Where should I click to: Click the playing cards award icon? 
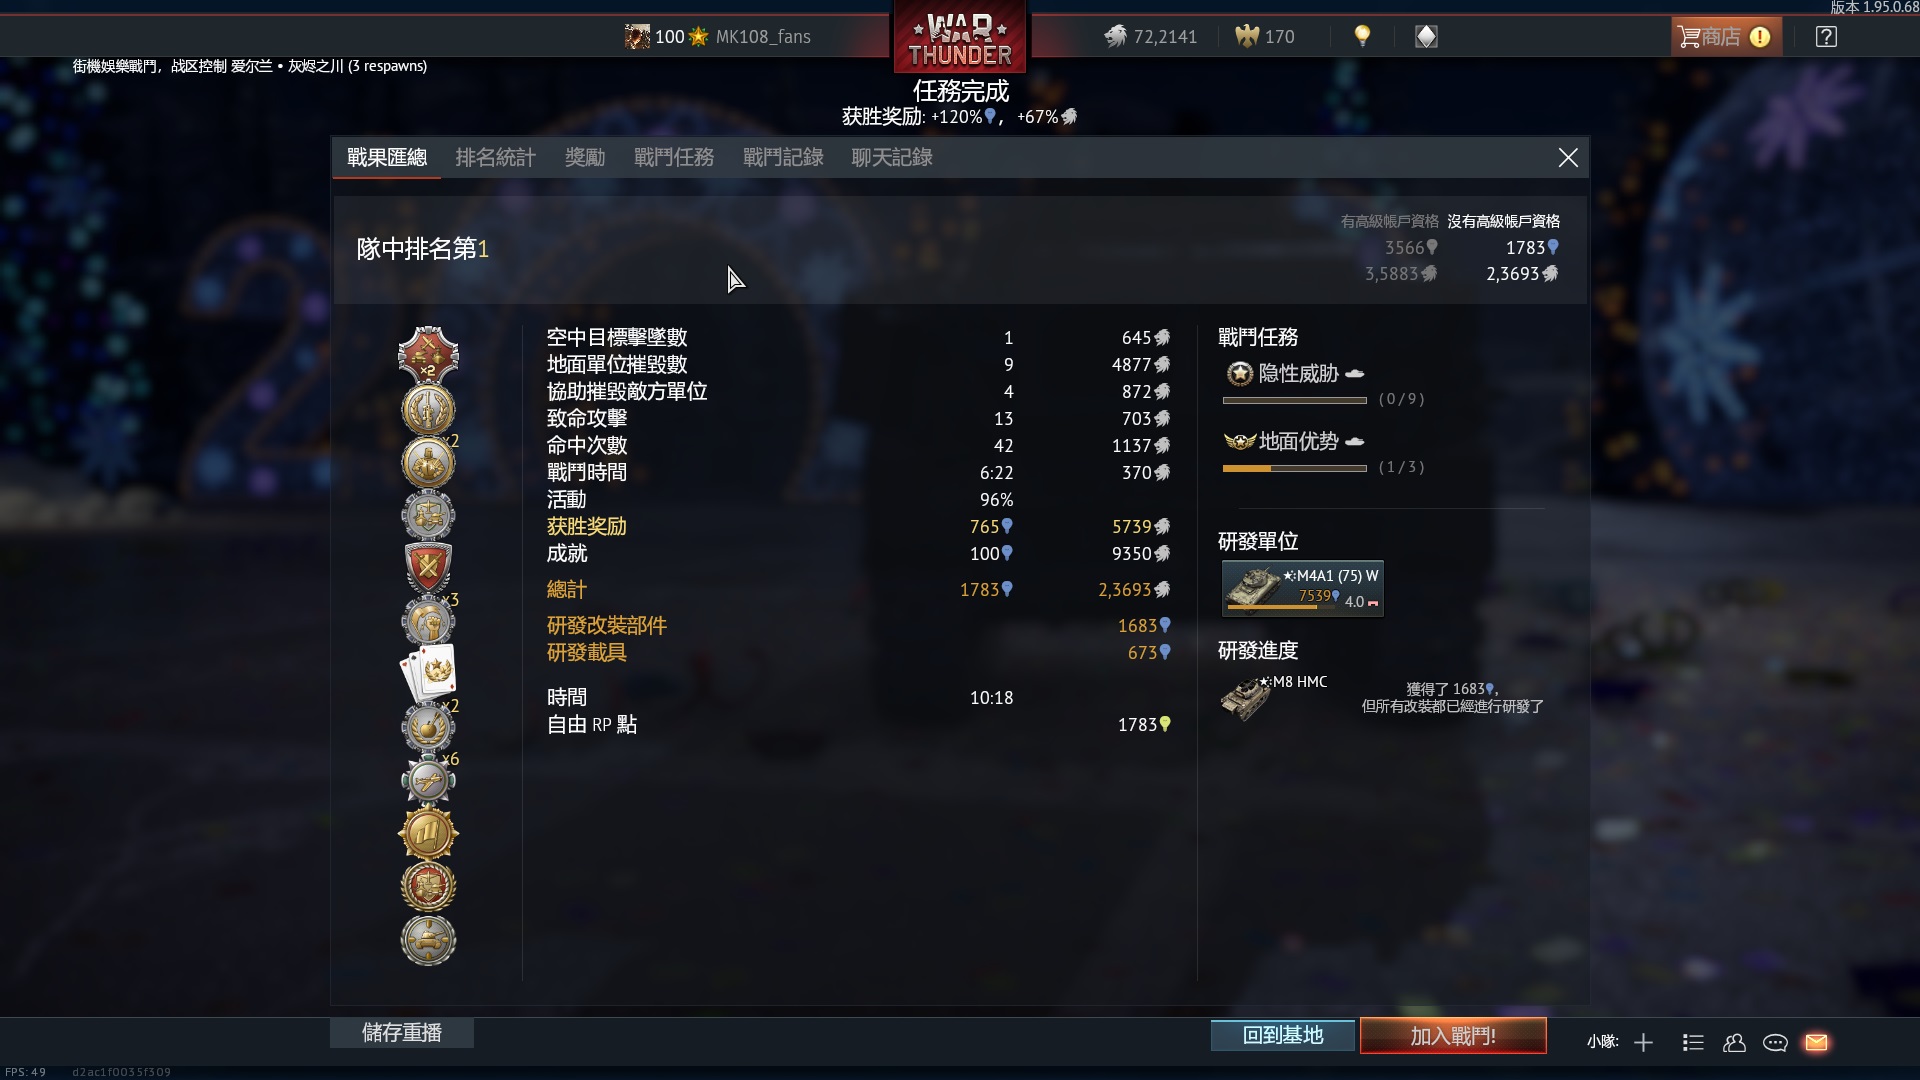pos(428,673)
